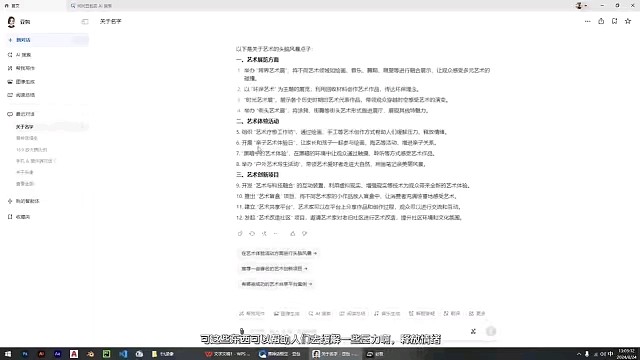Open the 查看全部 view all conversations link
This screenshot has height=360, width=640.
click(x=25, y=184)
